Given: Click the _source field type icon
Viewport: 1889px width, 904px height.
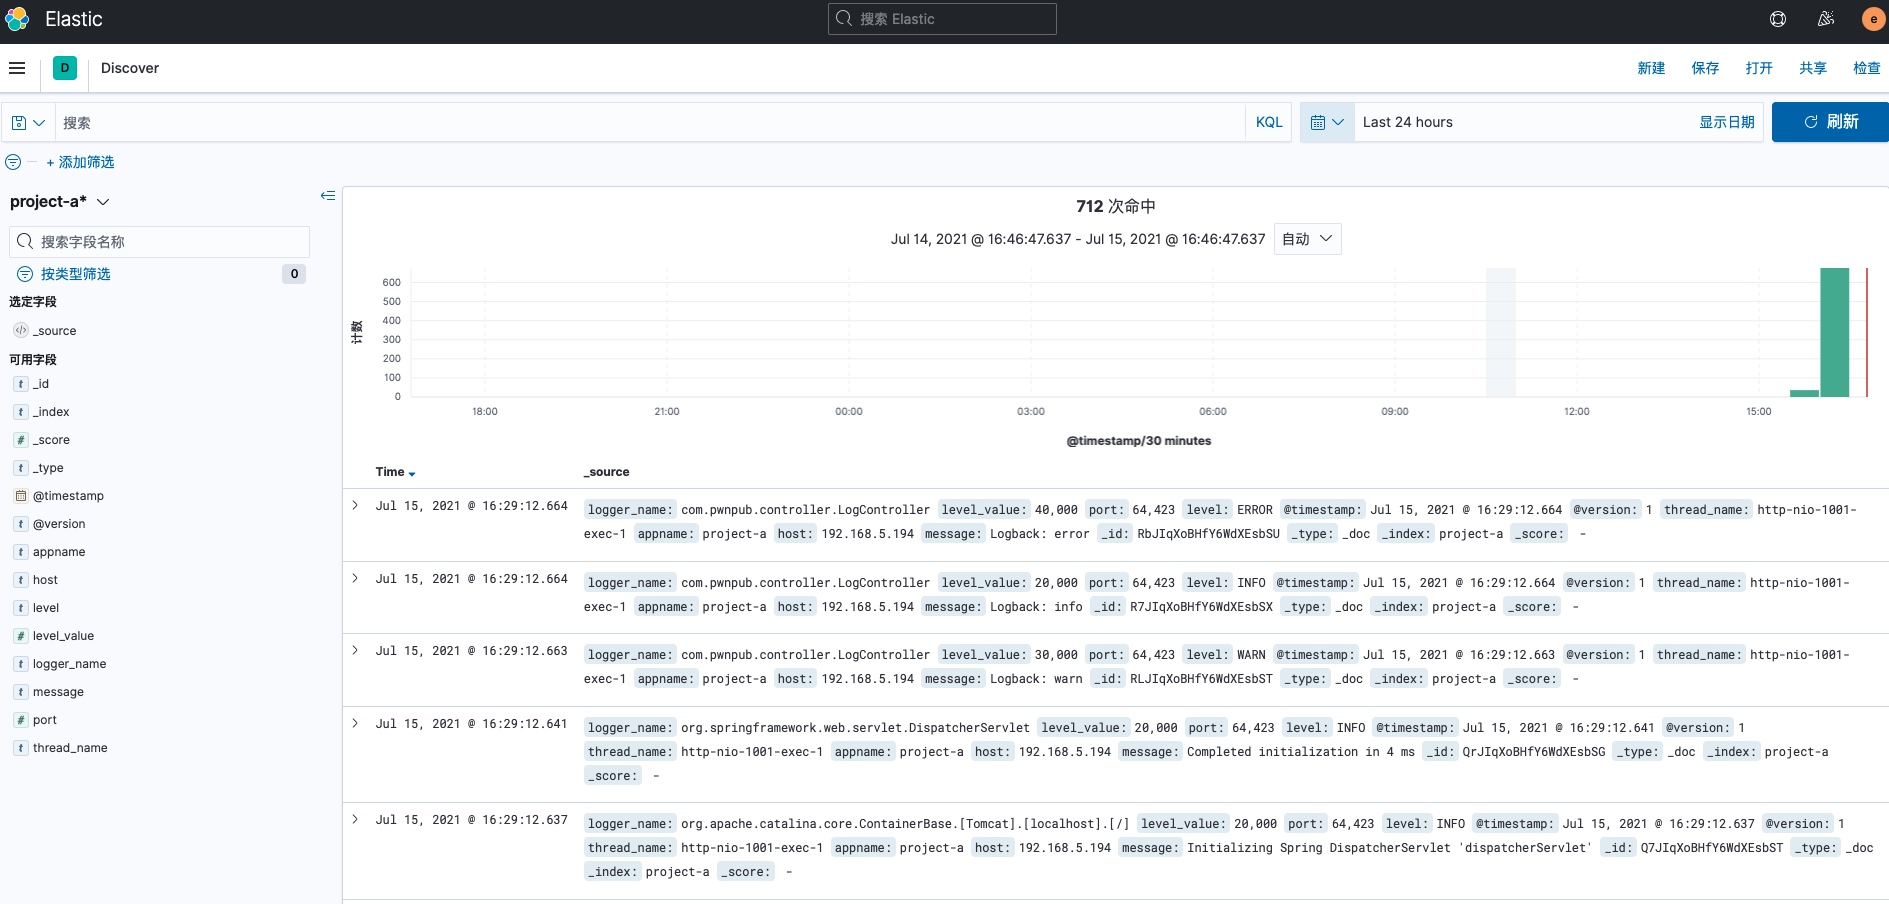Looking at the screenshot, I should click(x=21, y=331).
